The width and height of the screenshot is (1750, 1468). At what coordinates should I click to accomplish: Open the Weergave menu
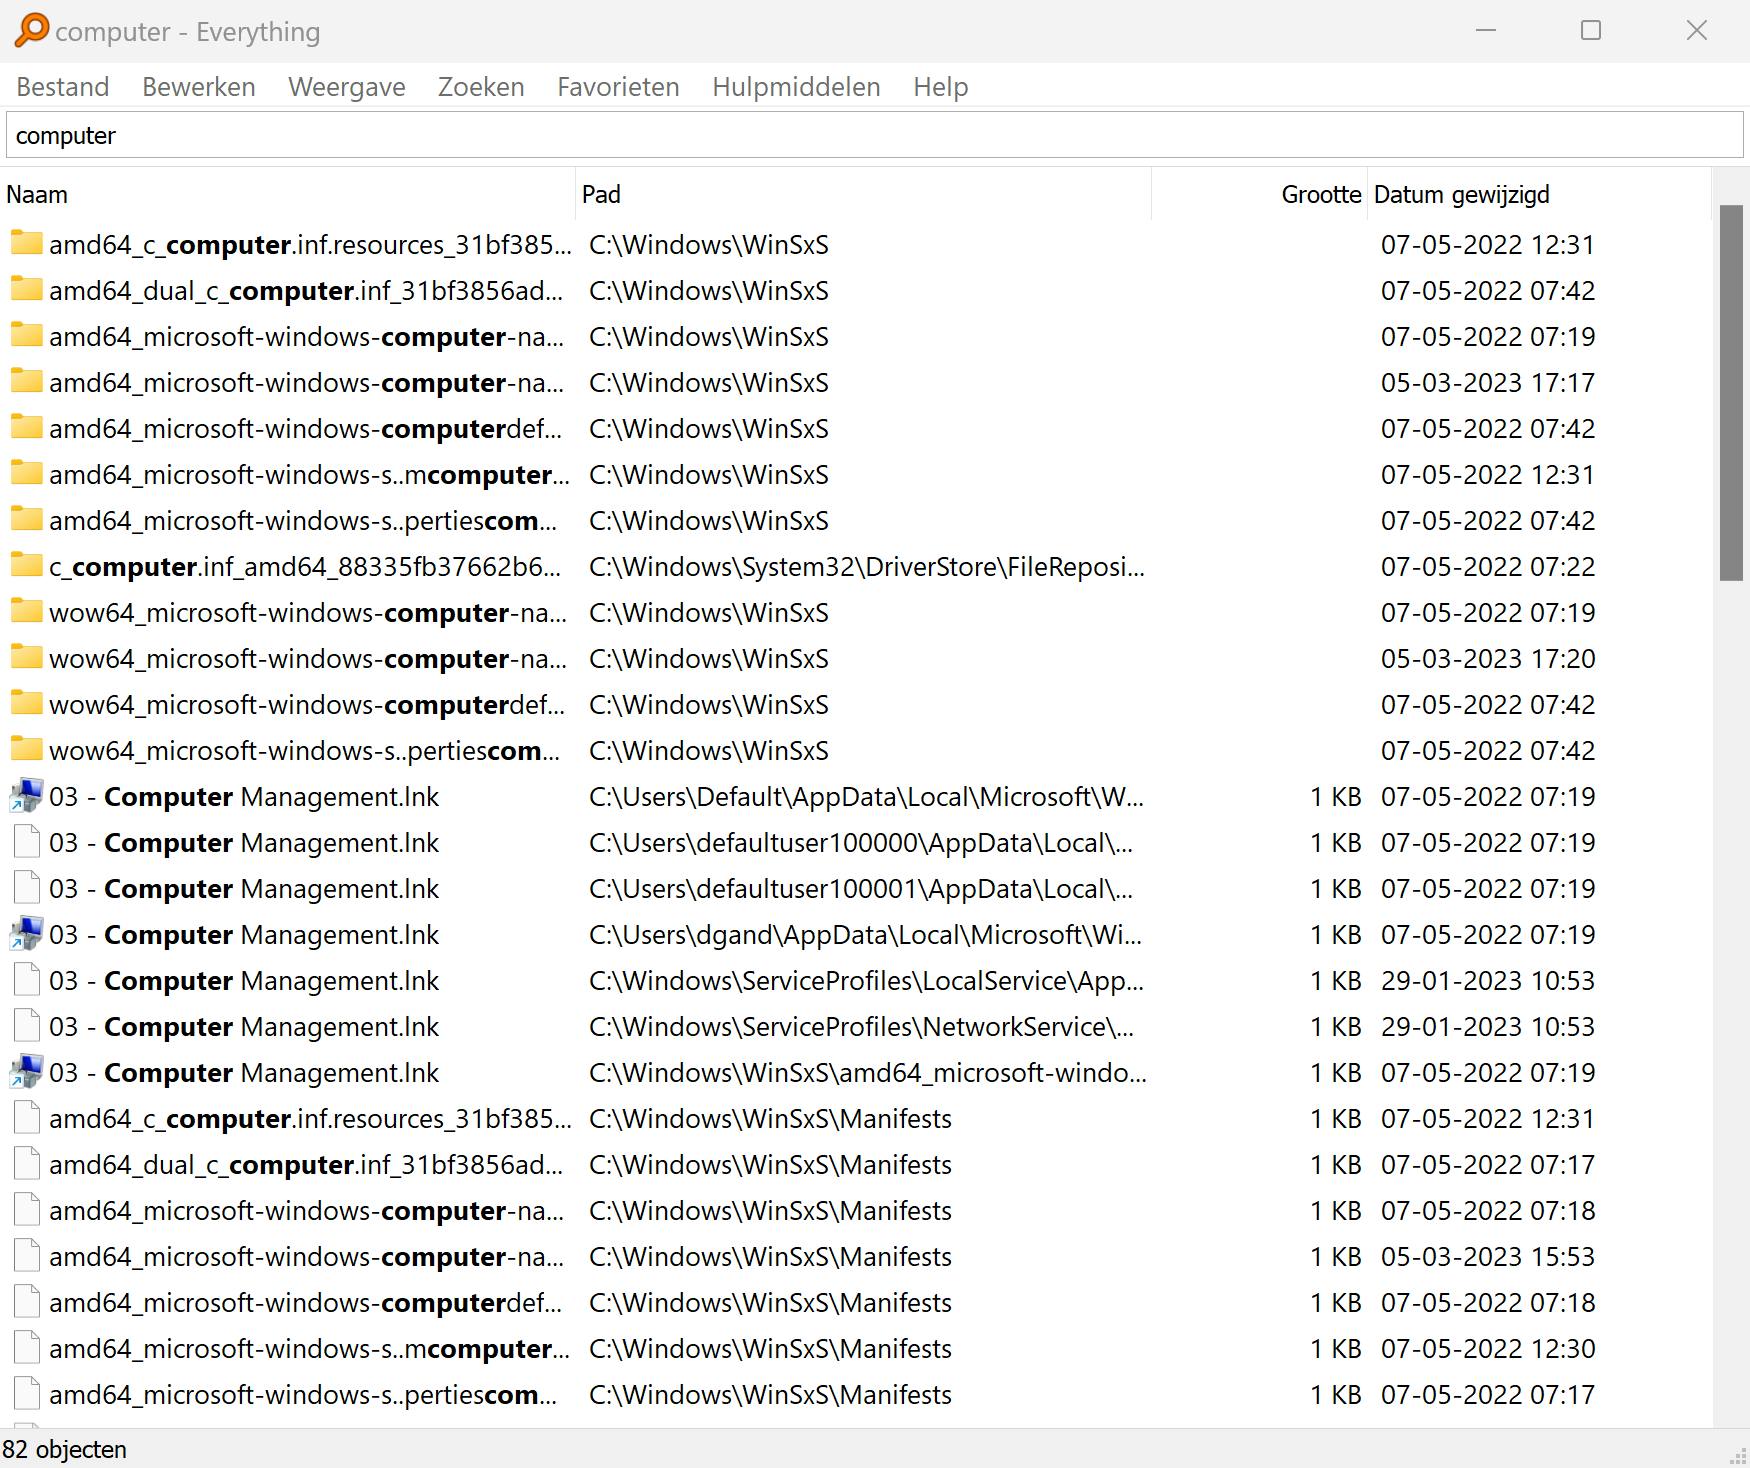coord(347,87)
